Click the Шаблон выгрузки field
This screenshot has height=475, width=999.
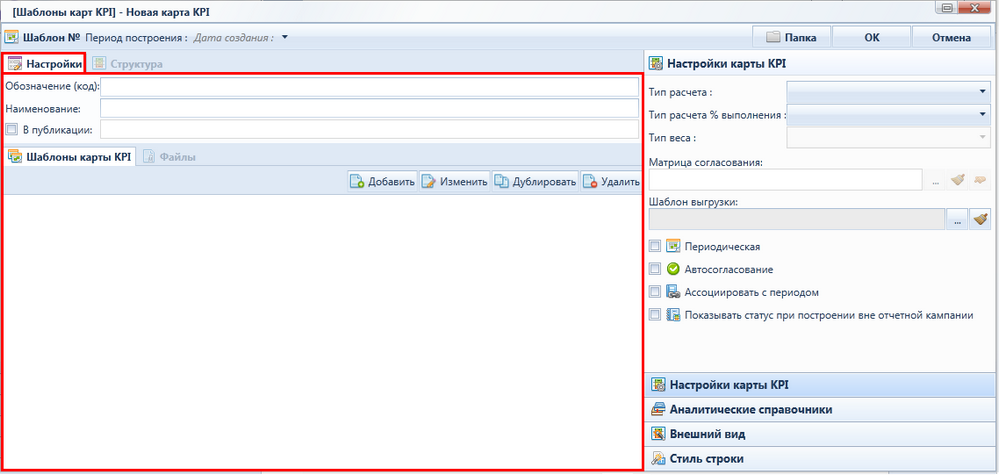[x=796, y=219]
